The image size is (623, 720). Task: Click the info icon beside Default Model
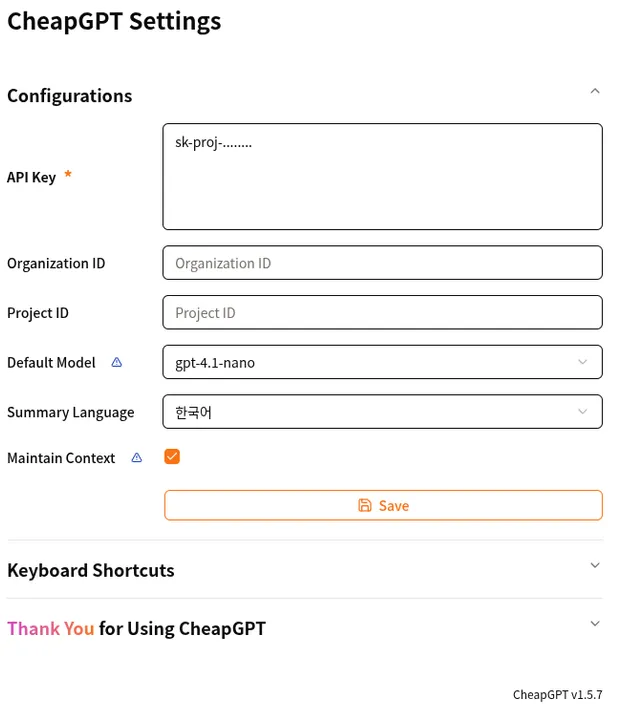(116, 363)
